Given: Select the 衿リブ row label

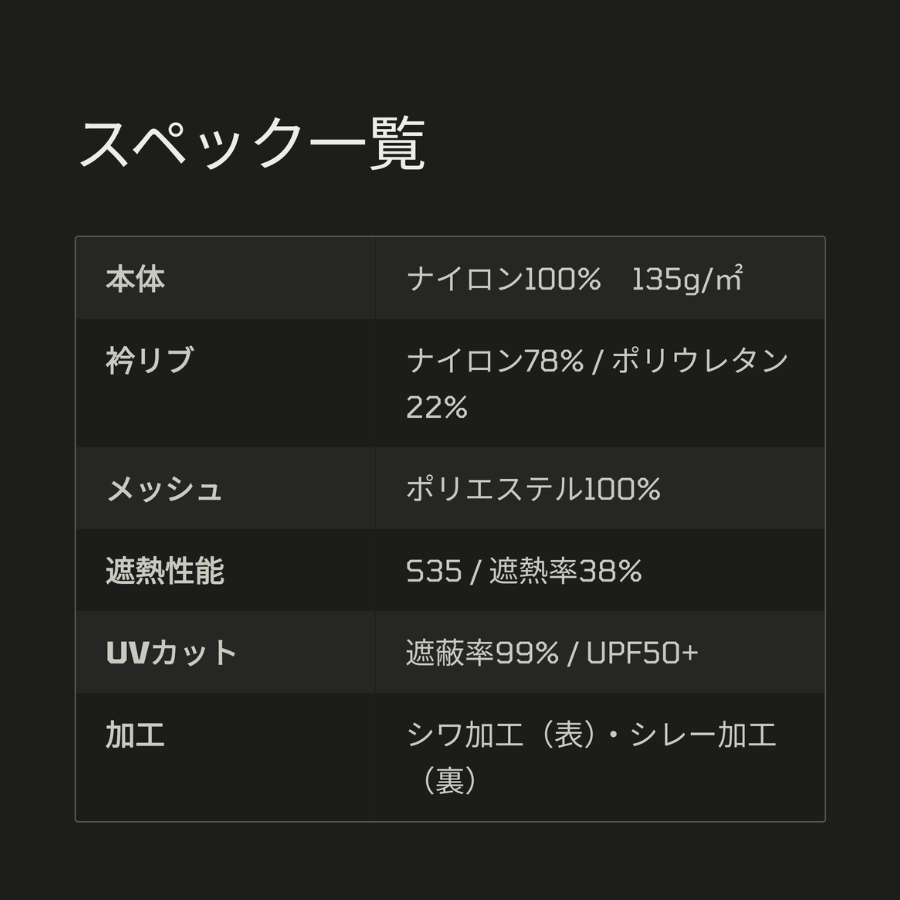Looking at the screenshot, I should [x=149, y=360].
